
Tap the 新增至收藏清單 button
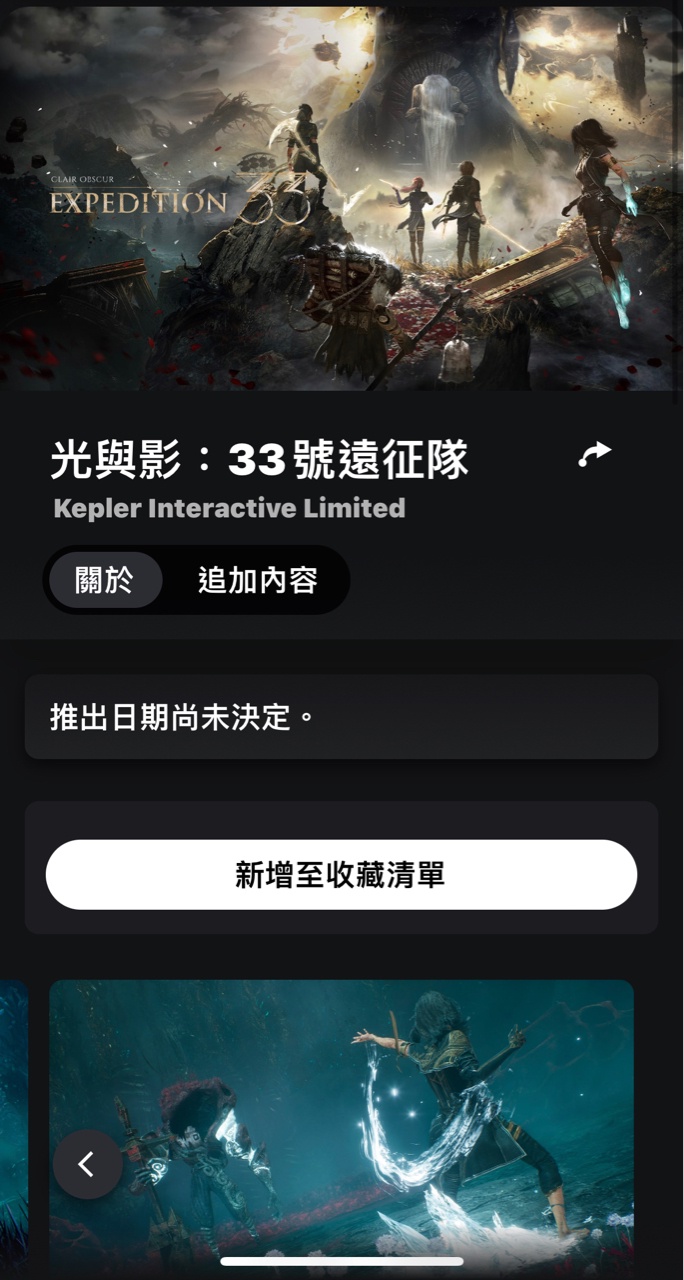click(x=341, y=875)
